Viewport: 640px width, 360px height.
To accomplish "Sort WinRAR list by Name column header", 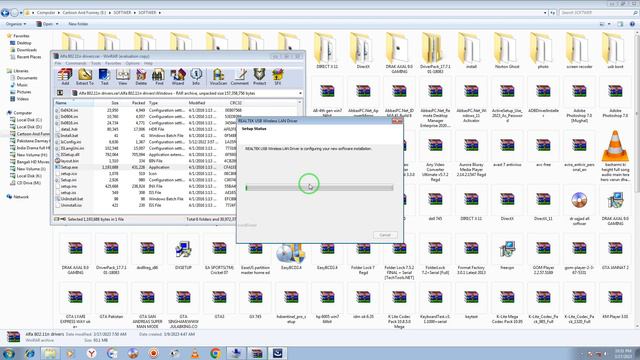I will click(74, 103).
